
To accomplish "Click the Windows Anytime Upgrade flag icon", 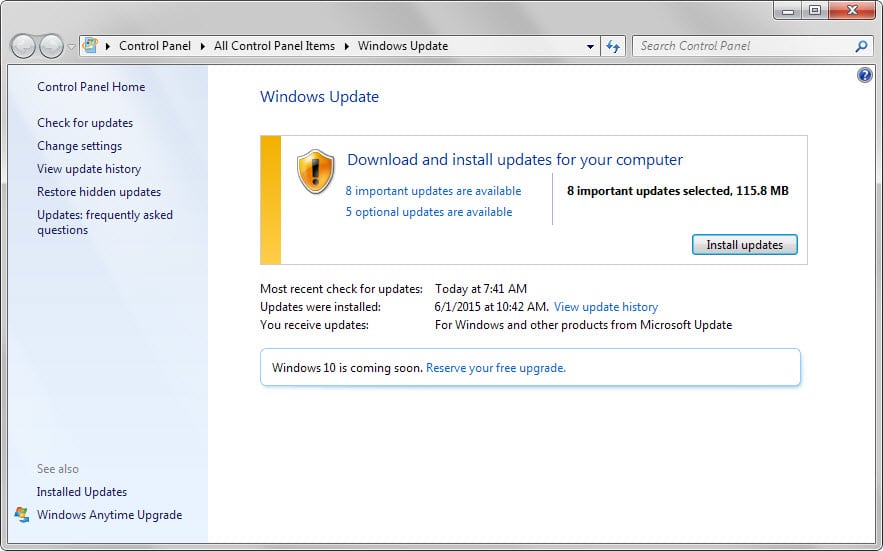I will pos(22,514).
